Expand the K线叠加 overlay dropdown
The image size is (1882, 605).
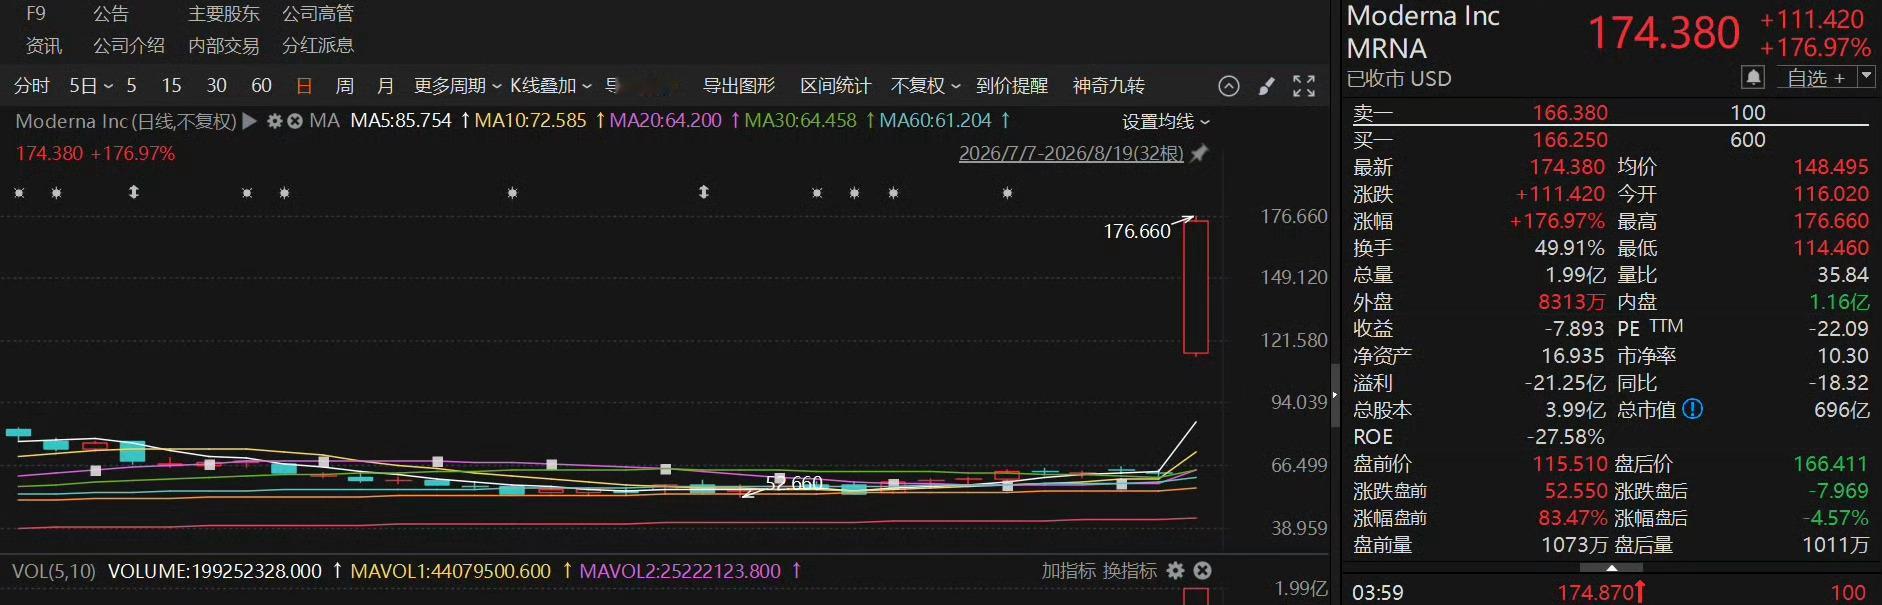click(551, 86)
